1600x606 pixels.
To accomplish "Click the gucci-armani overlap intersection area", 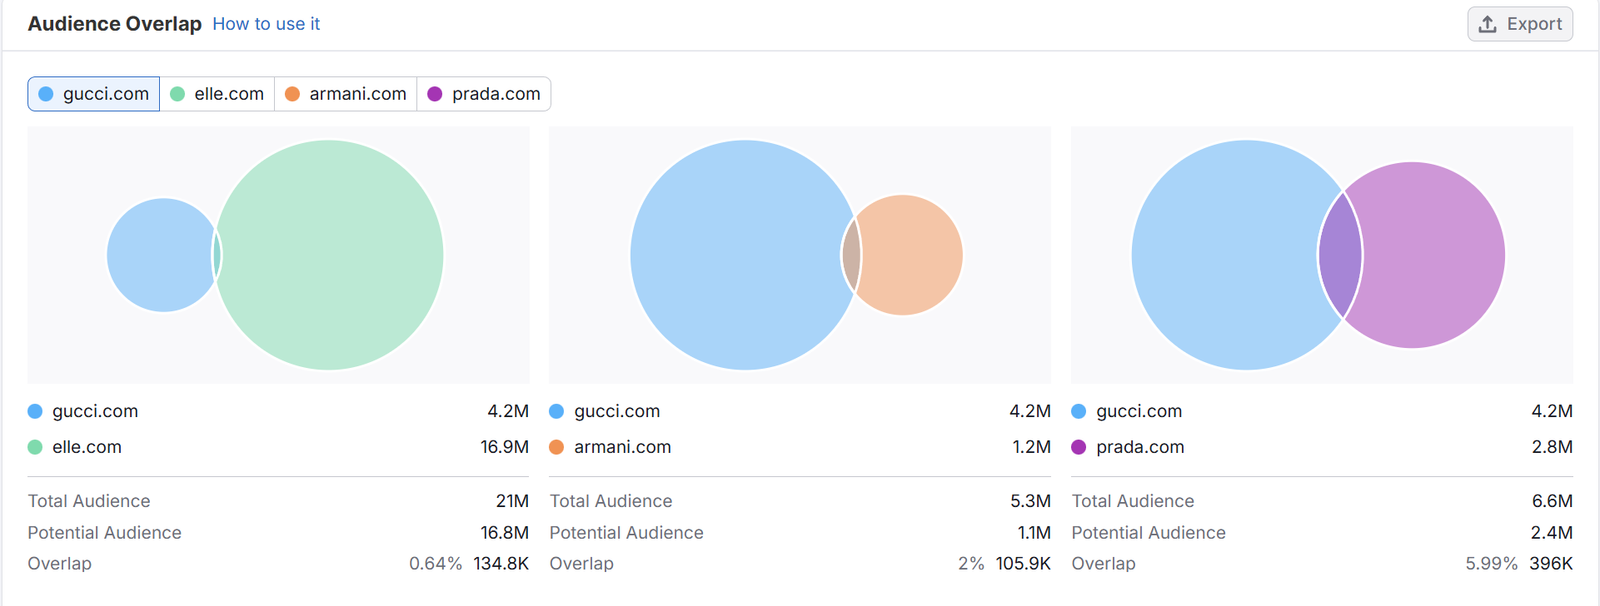I will pyautogui.click(x=851, y=255).
